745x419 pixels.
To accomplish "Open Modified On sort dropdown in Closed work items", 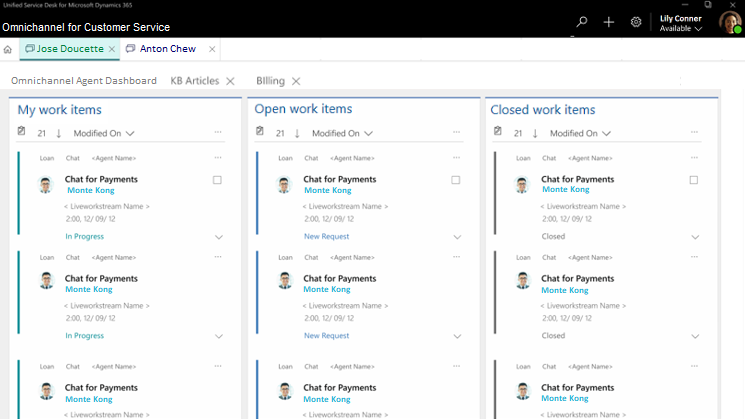I will pyautogui.click(x=580, y=133).
